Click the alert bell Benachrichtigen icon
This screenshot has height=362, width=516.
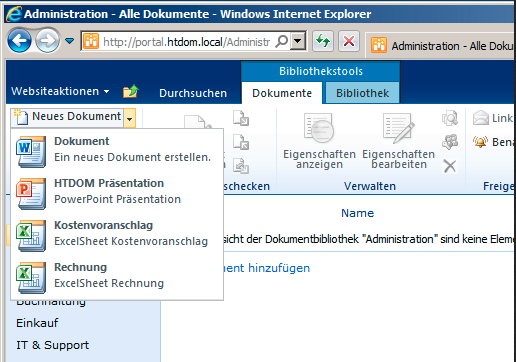481,142
